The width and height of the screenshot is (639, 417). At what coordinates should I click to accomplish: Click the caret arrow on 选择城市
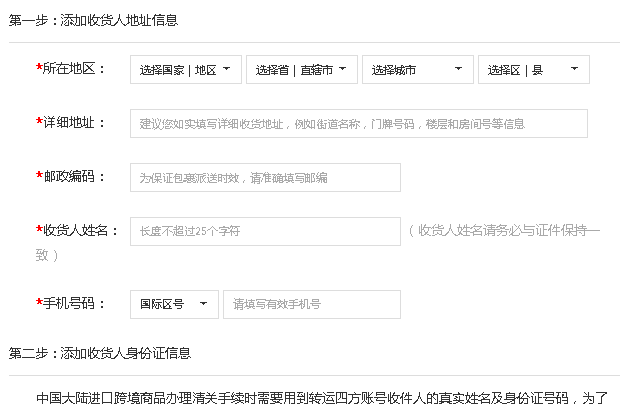pos(458,69)
